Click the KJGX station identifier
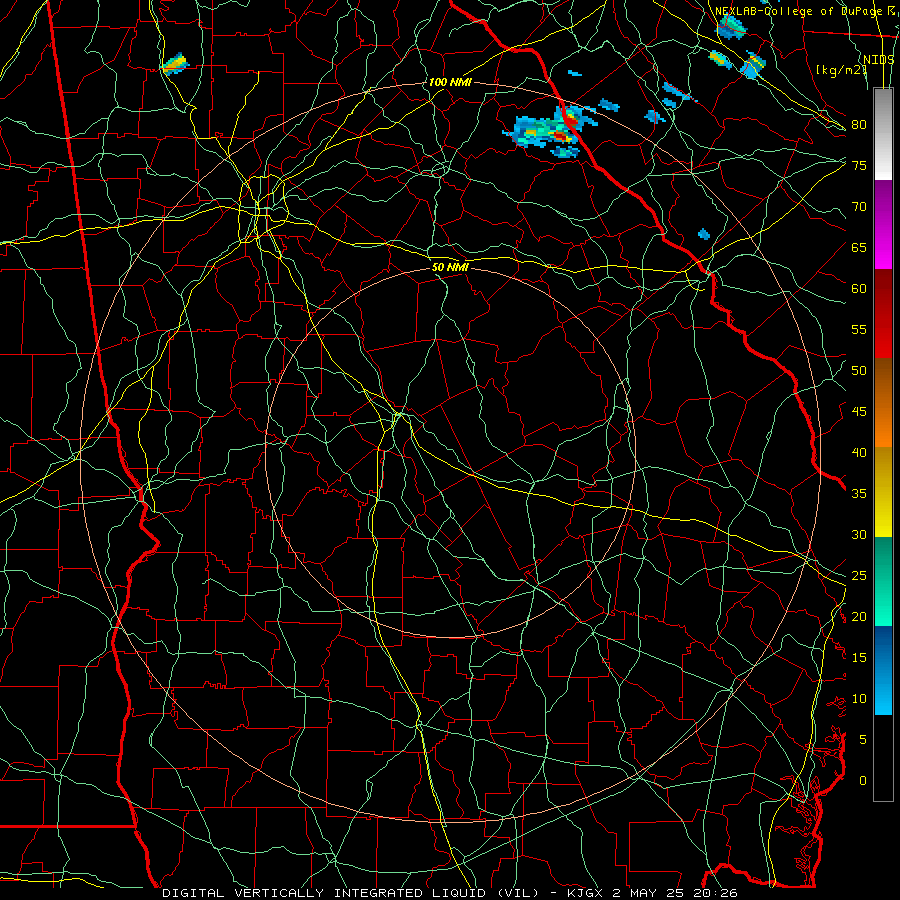Viewport: 900px width, 900px height. (x=585, y=893)
